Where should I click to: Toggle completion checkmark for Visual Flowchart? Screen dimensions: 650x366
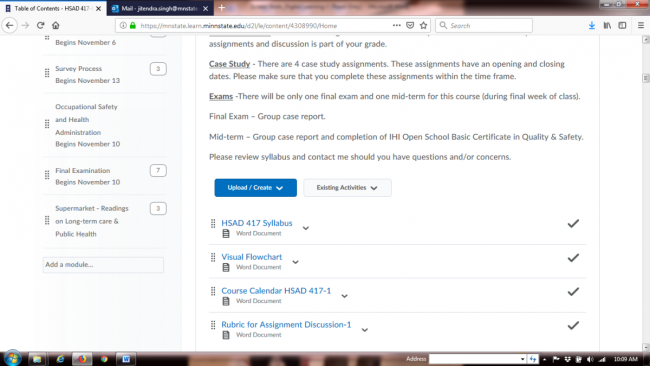(573, 257)
